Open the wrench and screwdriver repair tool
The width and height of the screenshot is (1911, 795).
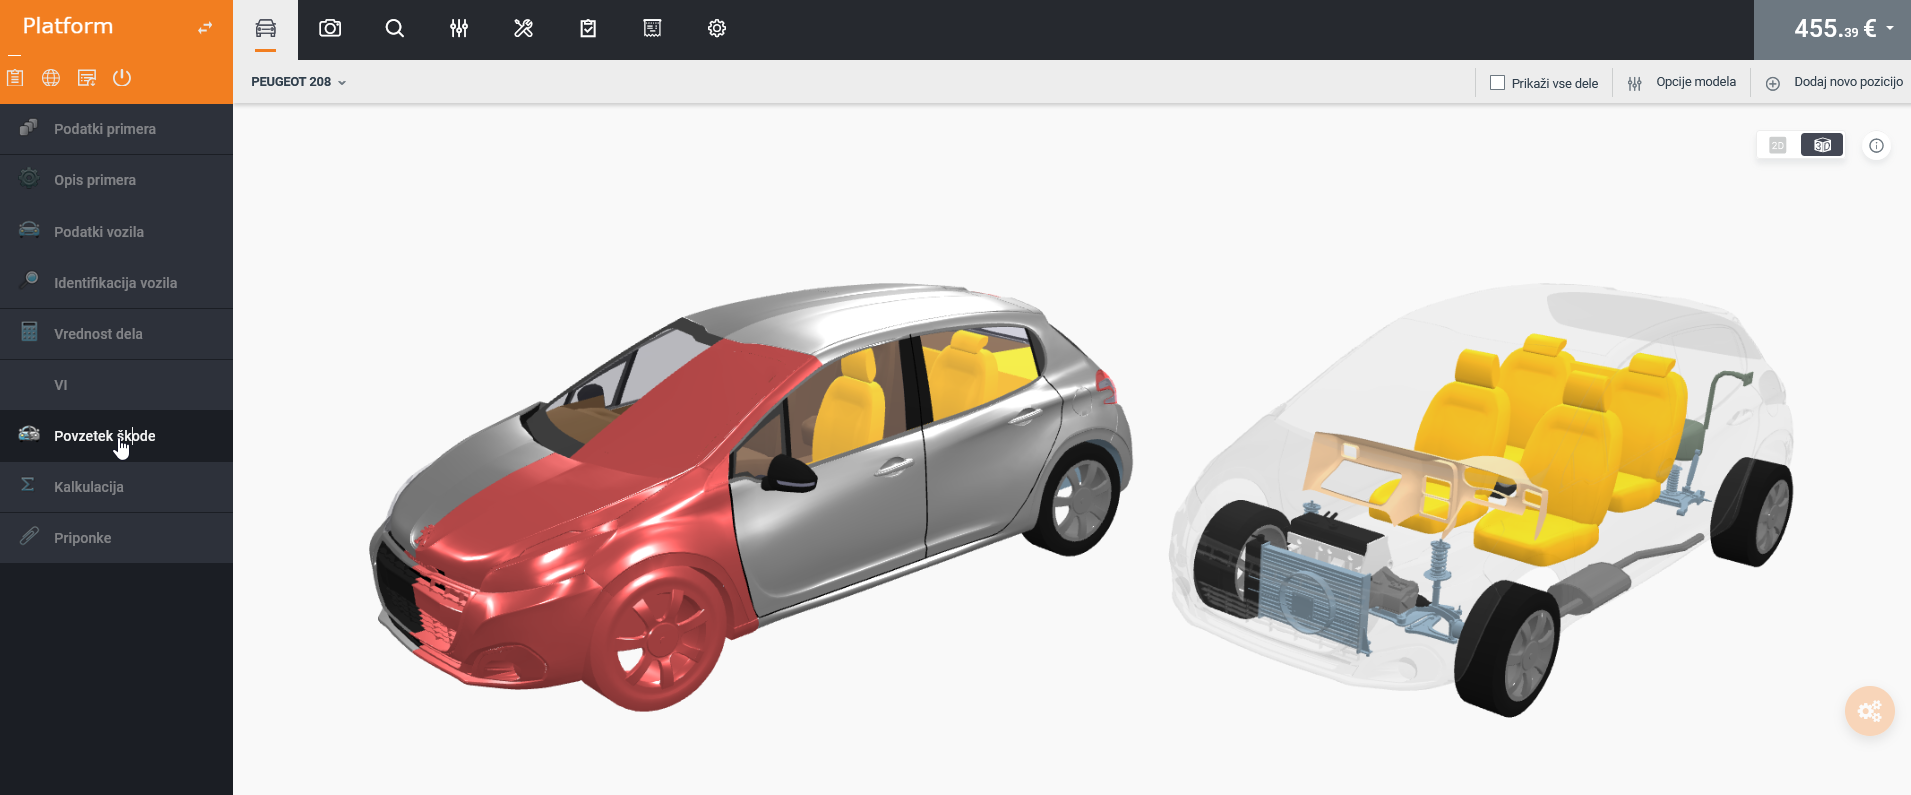523,29
